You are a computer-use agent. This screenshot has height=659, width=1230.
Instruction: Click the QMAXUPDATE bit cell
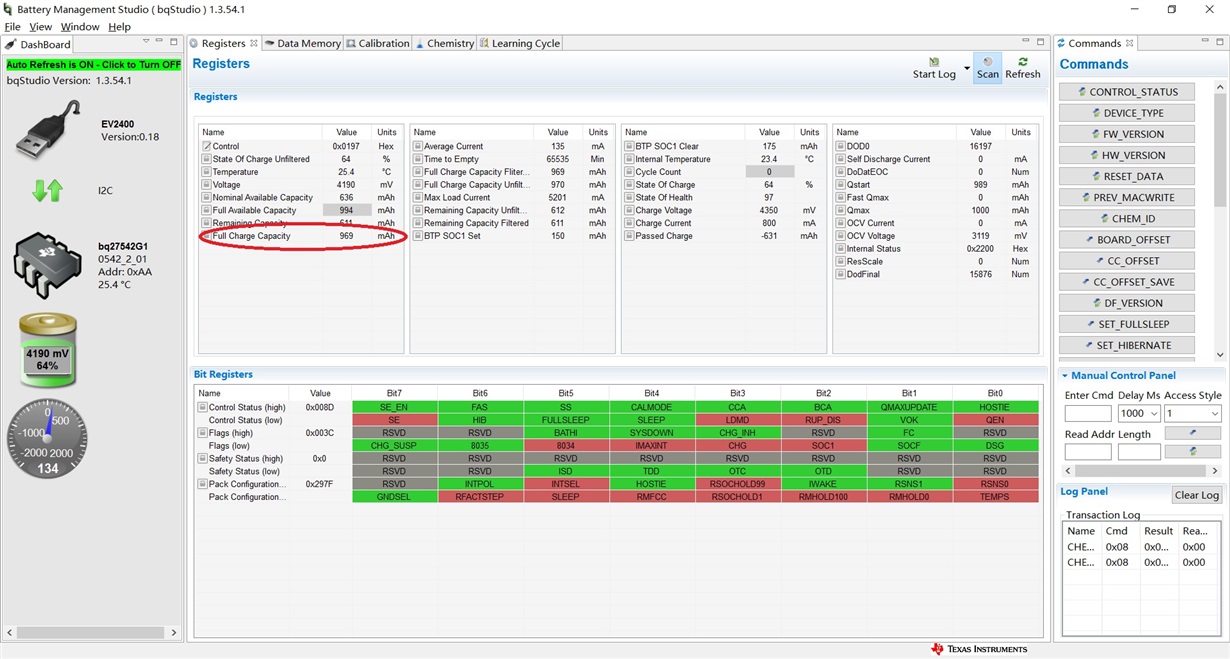pyautogui.click(x=909, y=408)
